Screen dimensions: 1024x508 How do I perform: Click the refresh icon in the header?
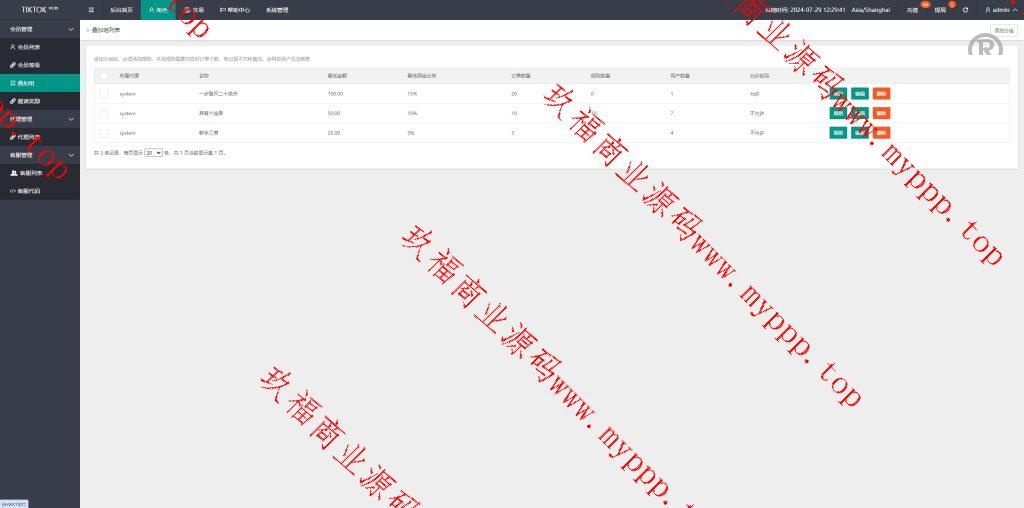pos(965,9)
